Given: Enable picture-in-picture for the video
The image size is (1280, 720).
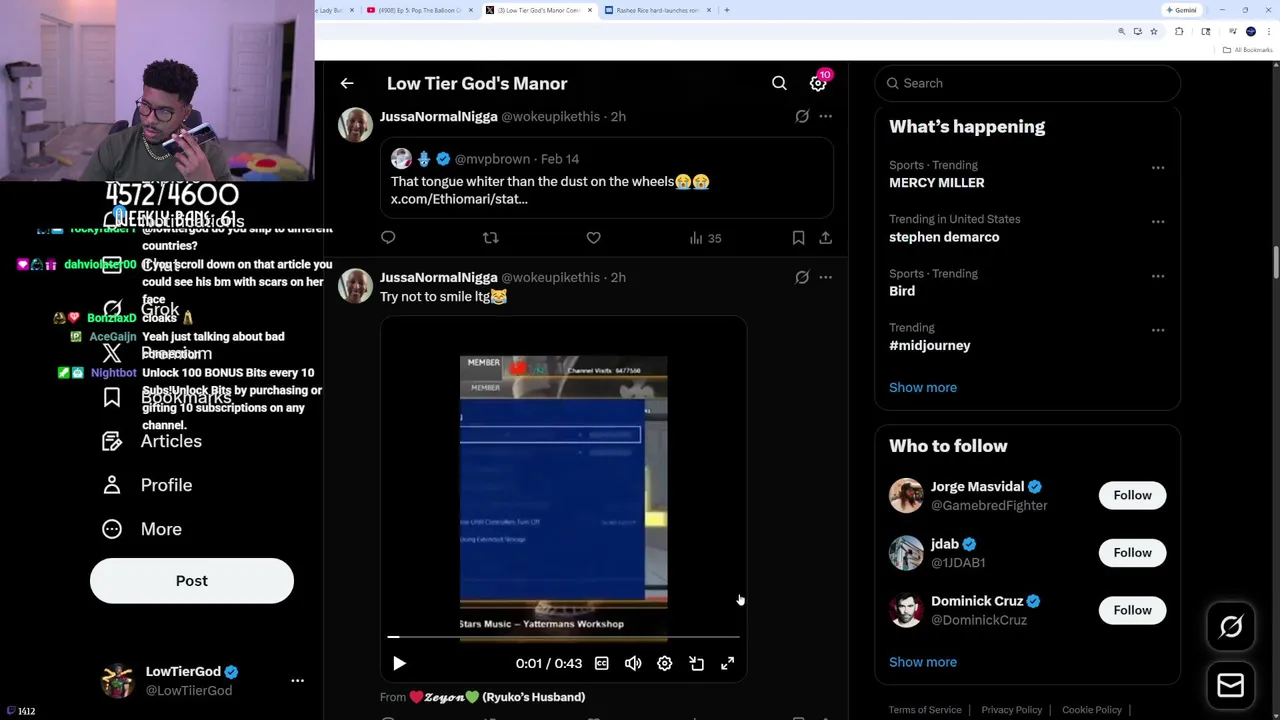Looking at the screenshot, I should tap(697, 664).
